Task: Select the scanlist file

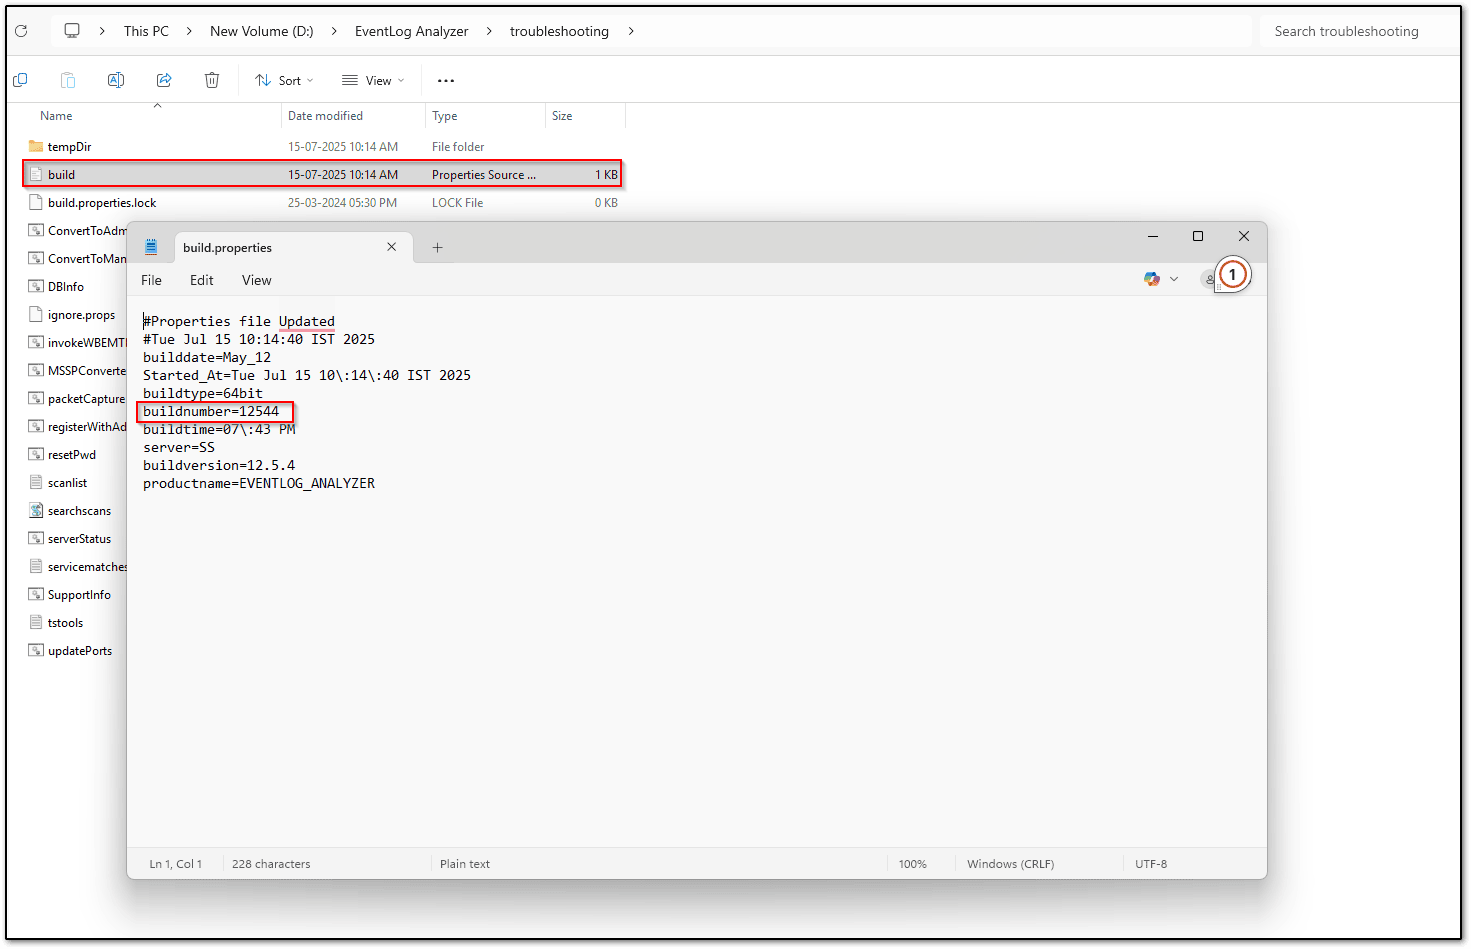Action: click(x=67, y=482)
